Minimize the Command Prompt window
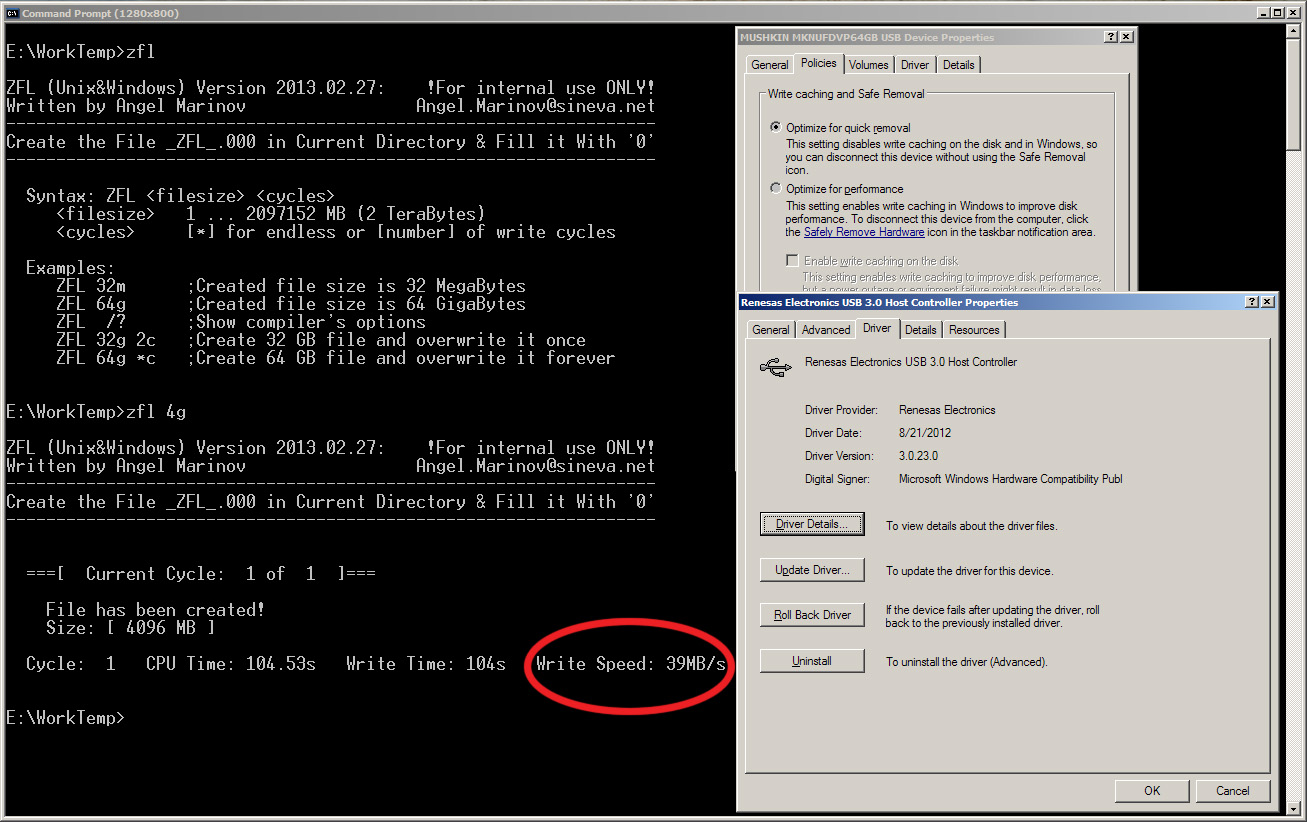The image size is (1307, 822). point(1265,13)
